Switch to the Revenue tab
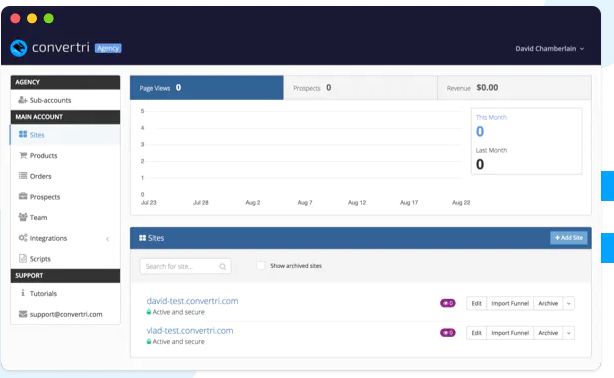This screenshot has width=614, height=378. pyautogui.click(x=514, y=88)
